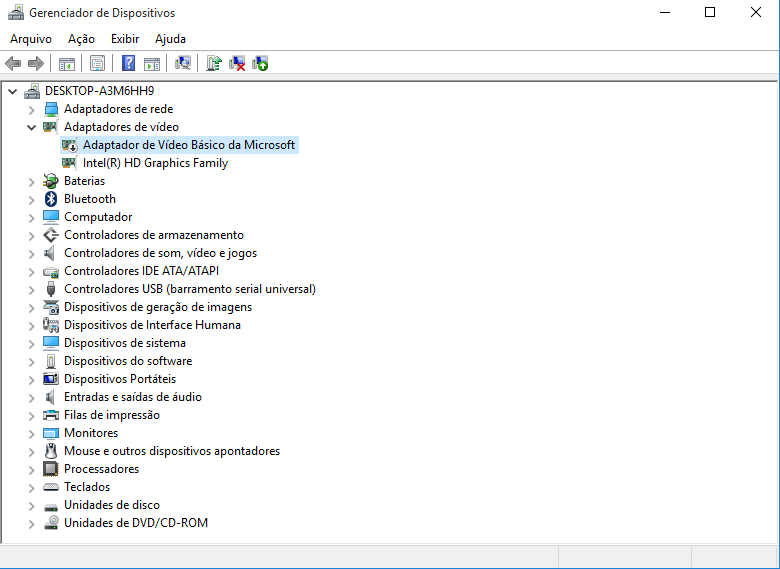Click the Back arrow in the toolbar
Screen dimensions: 780x569
tap(13, 63)
